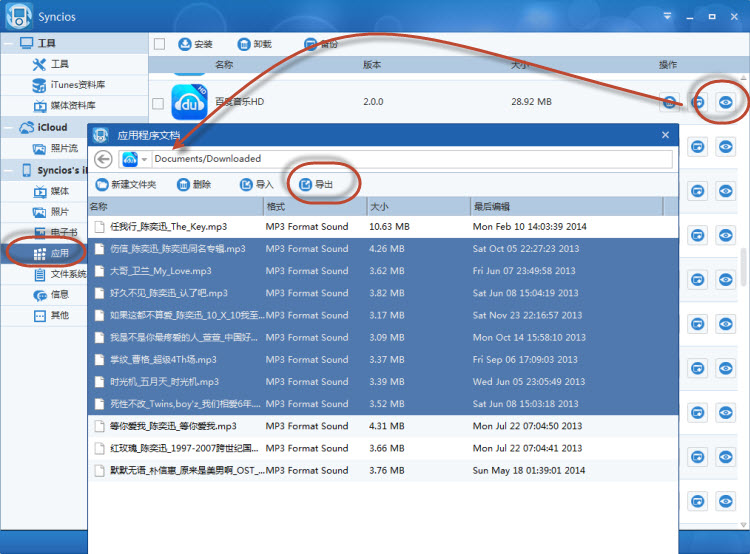Click main window 版本 column header
The height and width of the screenshot is (554, 750).
click(372, 65)
